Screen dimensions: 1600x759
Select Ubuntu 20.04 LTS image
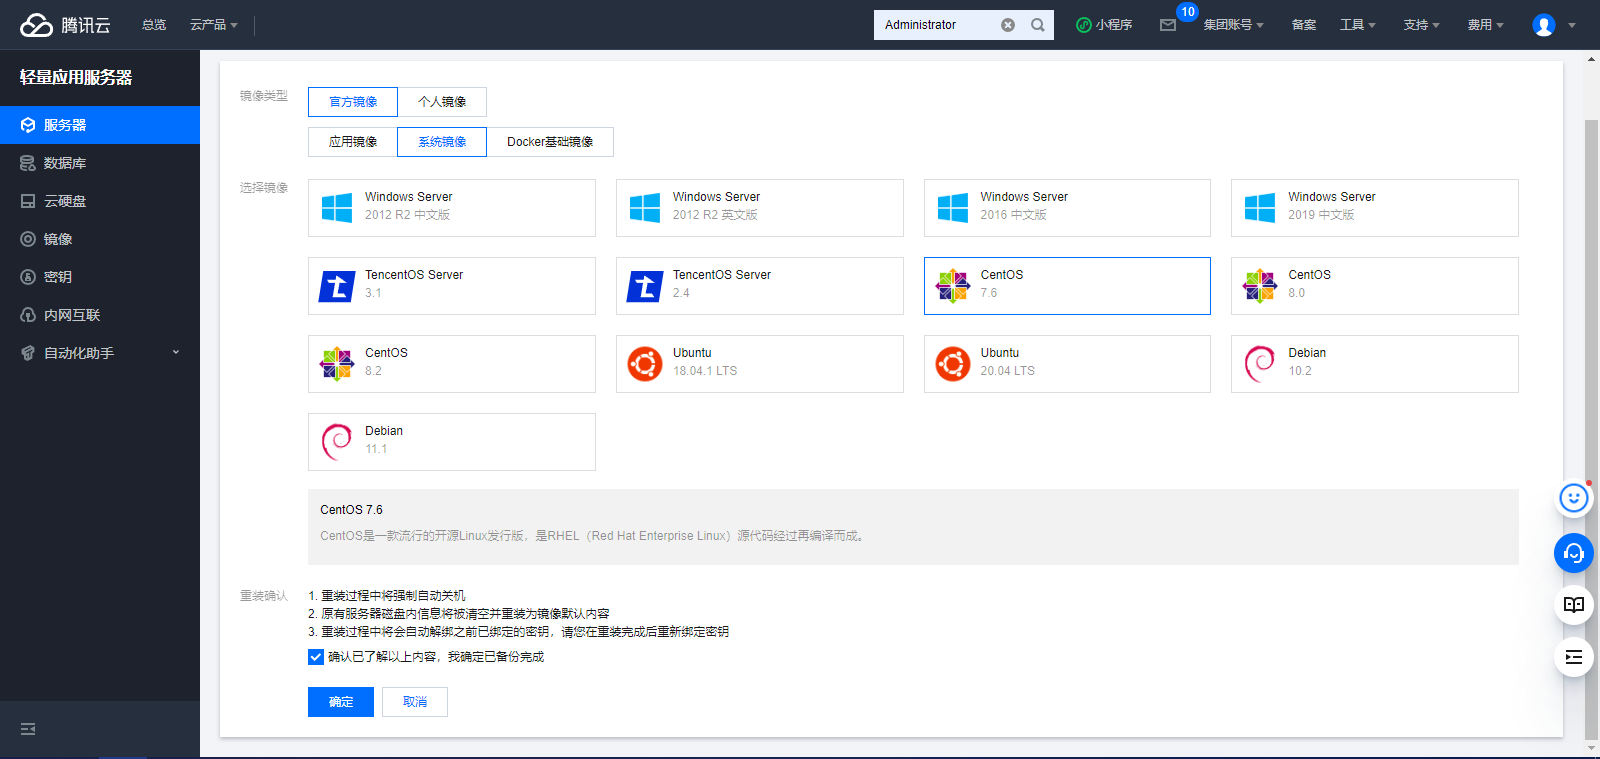[x=1067, y=364]
